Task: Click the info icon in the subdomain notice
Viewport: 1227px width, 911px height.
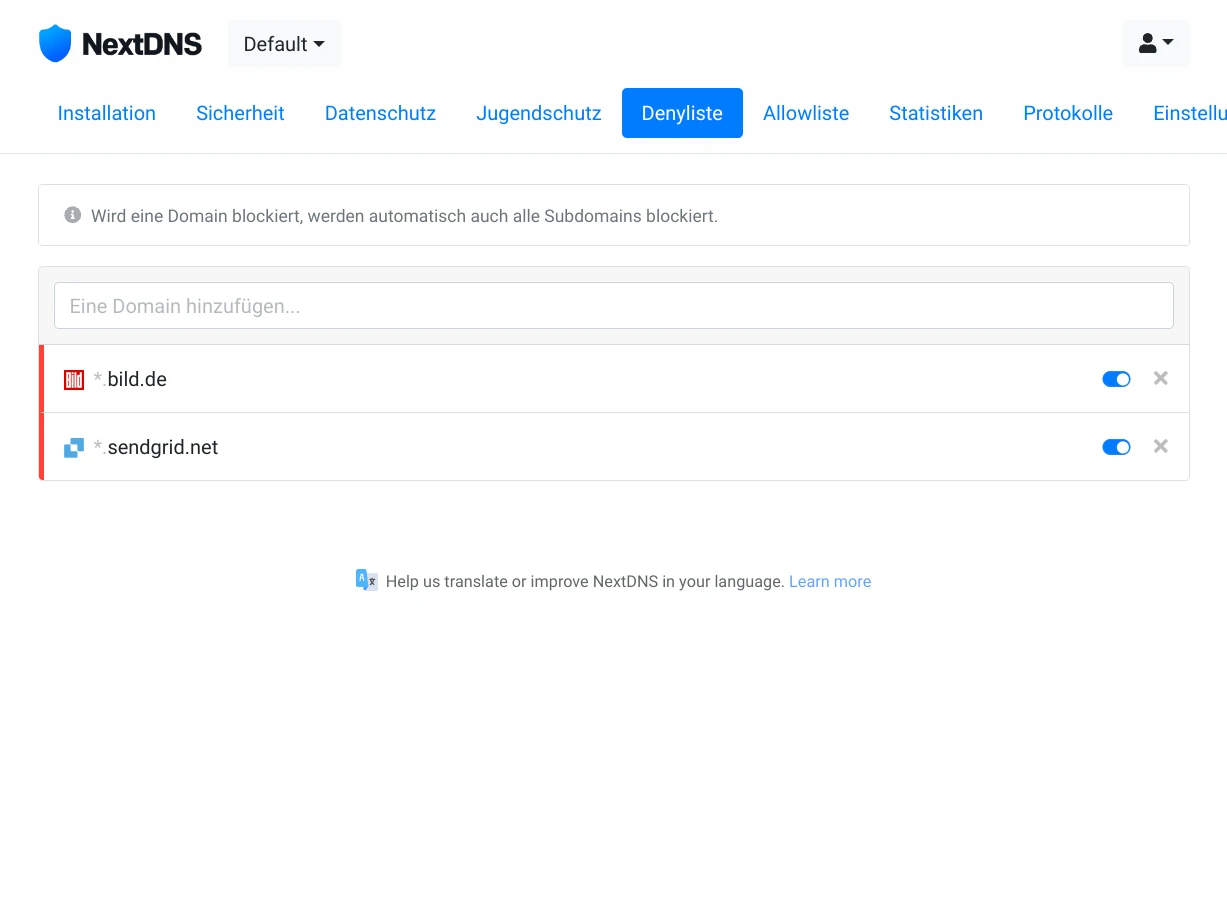Action: tap(72, 215)
